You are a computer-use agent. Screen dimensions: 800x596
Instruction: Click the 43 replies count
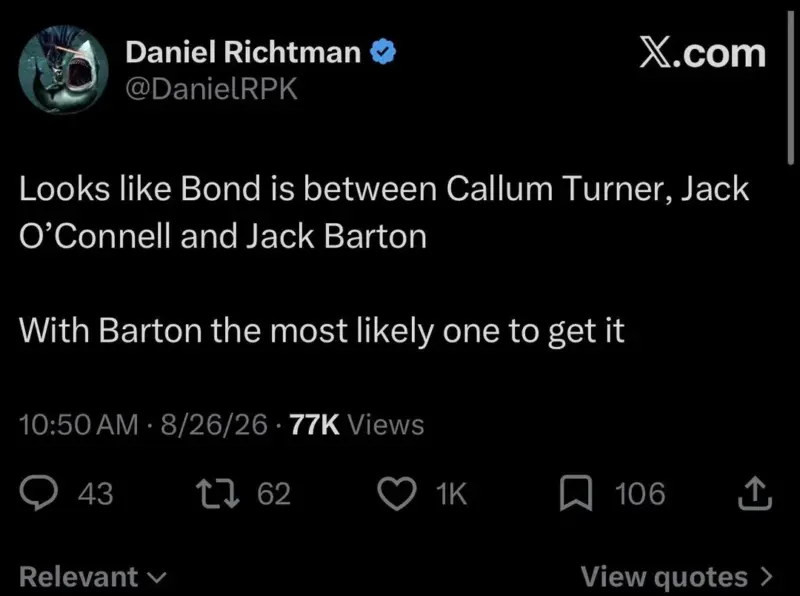(95, 493)
